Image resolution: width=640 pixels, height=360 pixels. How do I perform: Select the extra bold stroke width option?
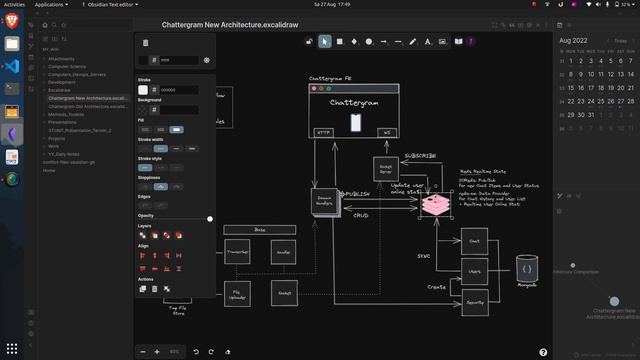(x=192, y=149)
